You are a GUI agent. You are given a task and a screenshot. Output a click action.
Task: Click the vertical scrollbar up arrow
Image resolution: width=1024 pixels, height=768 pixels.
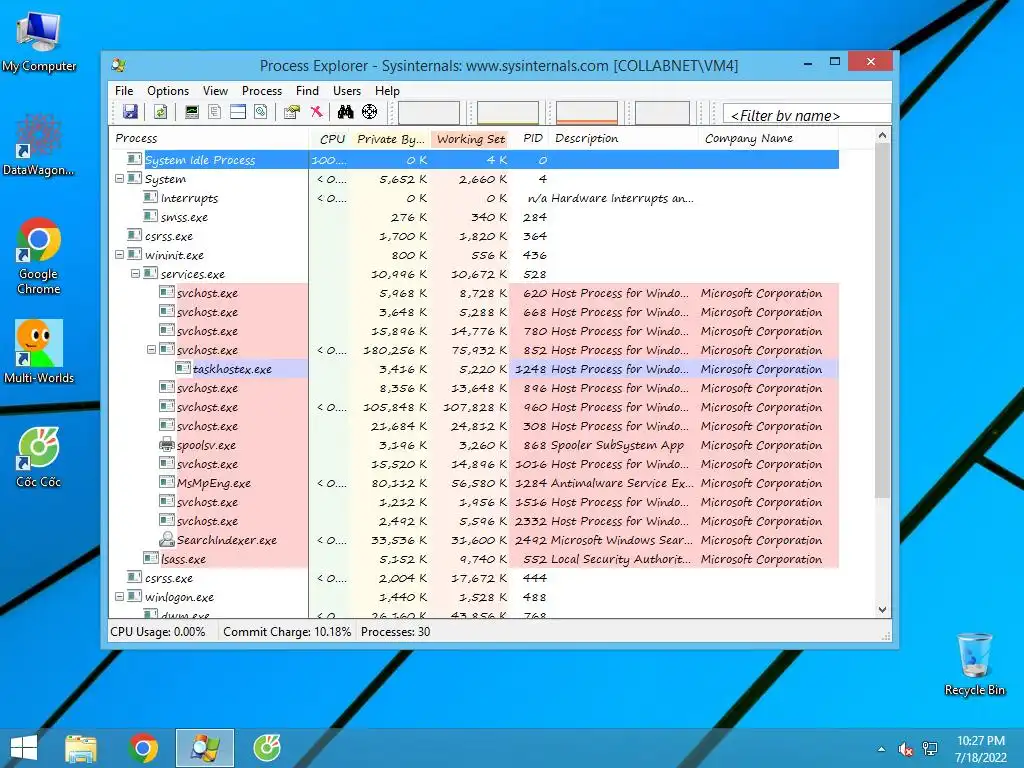[x=882, y=136]
